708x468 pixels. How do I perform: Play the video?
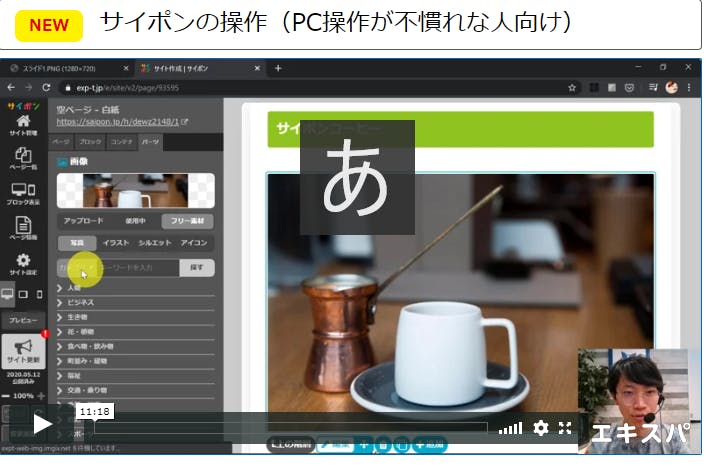point(42,425)
